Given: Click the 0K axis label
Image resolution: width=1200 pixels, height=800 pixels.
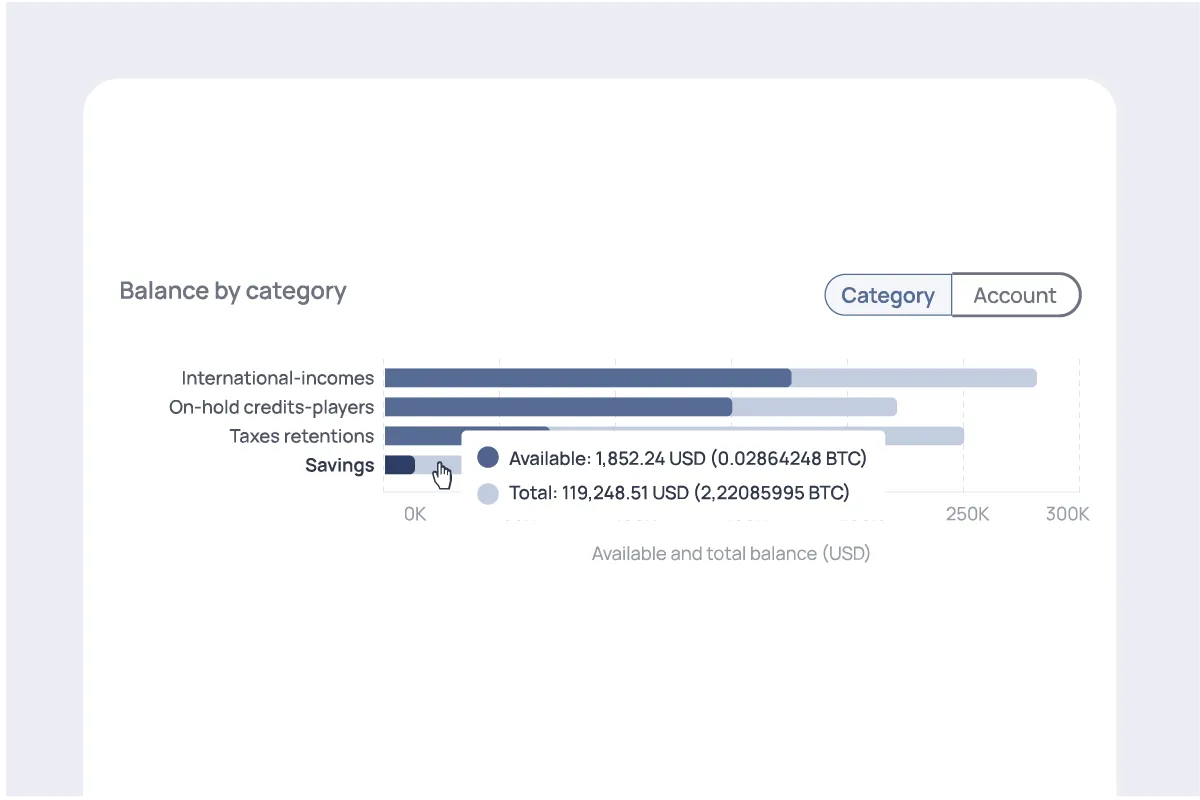Looking at the screenshot, I should click(x=415, y=515).
